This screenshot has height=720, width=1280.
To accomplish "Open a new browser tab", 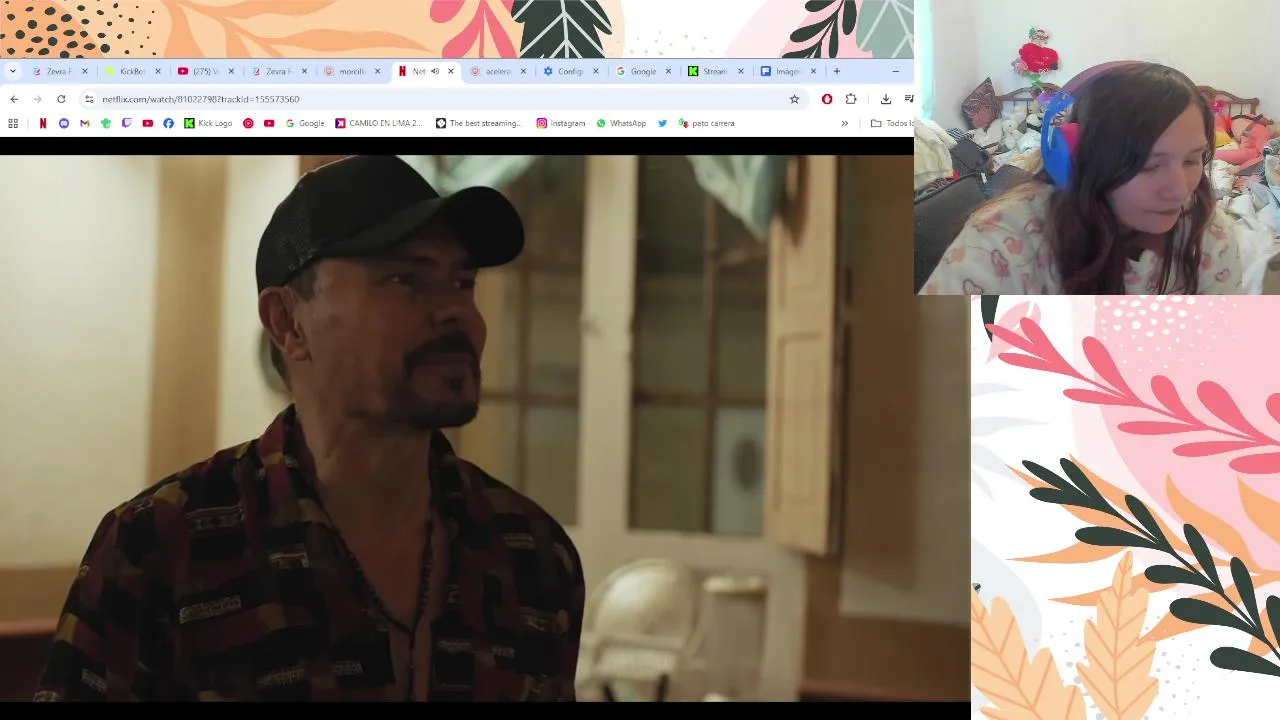I will click(x=837, y=71).
